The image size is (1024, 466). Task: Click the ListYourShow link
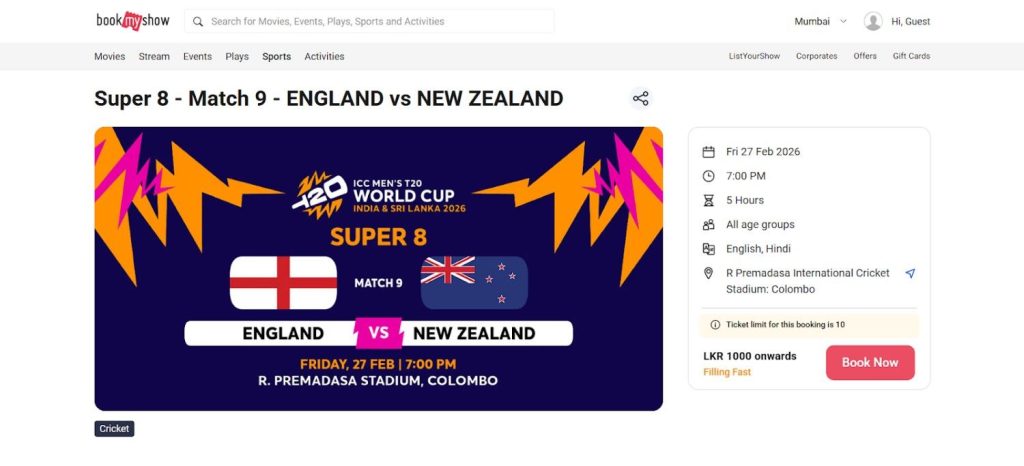pos(754,57)
